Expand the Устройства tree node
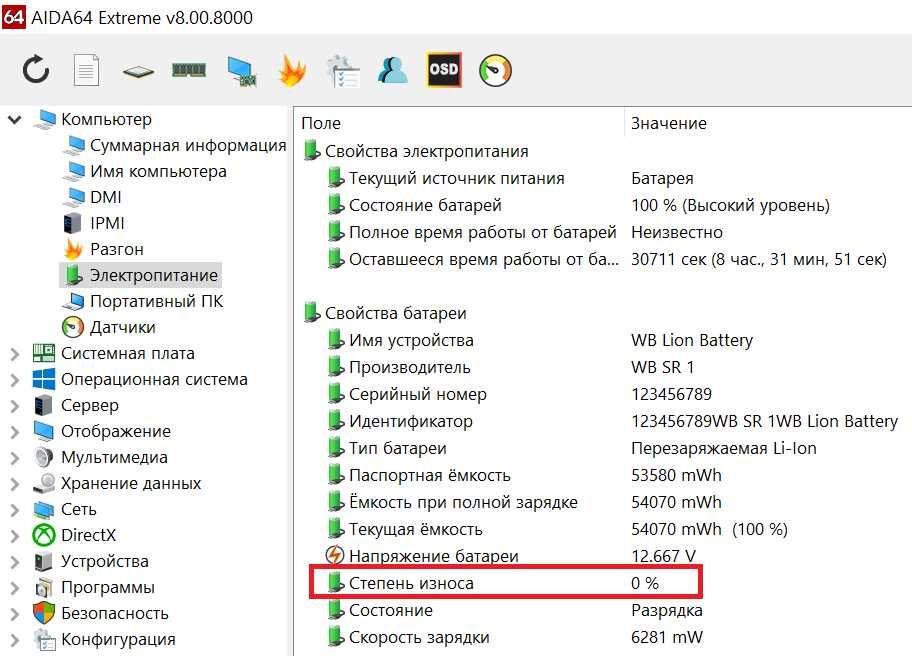The image size is (912, 656). [x=15, y=561]
